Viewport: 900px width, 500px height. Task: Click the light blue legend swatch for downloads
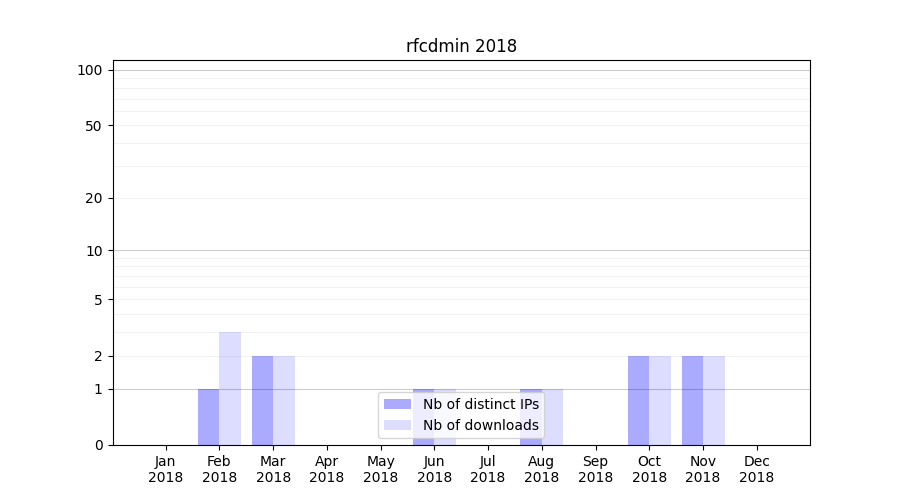click(397, 425)
